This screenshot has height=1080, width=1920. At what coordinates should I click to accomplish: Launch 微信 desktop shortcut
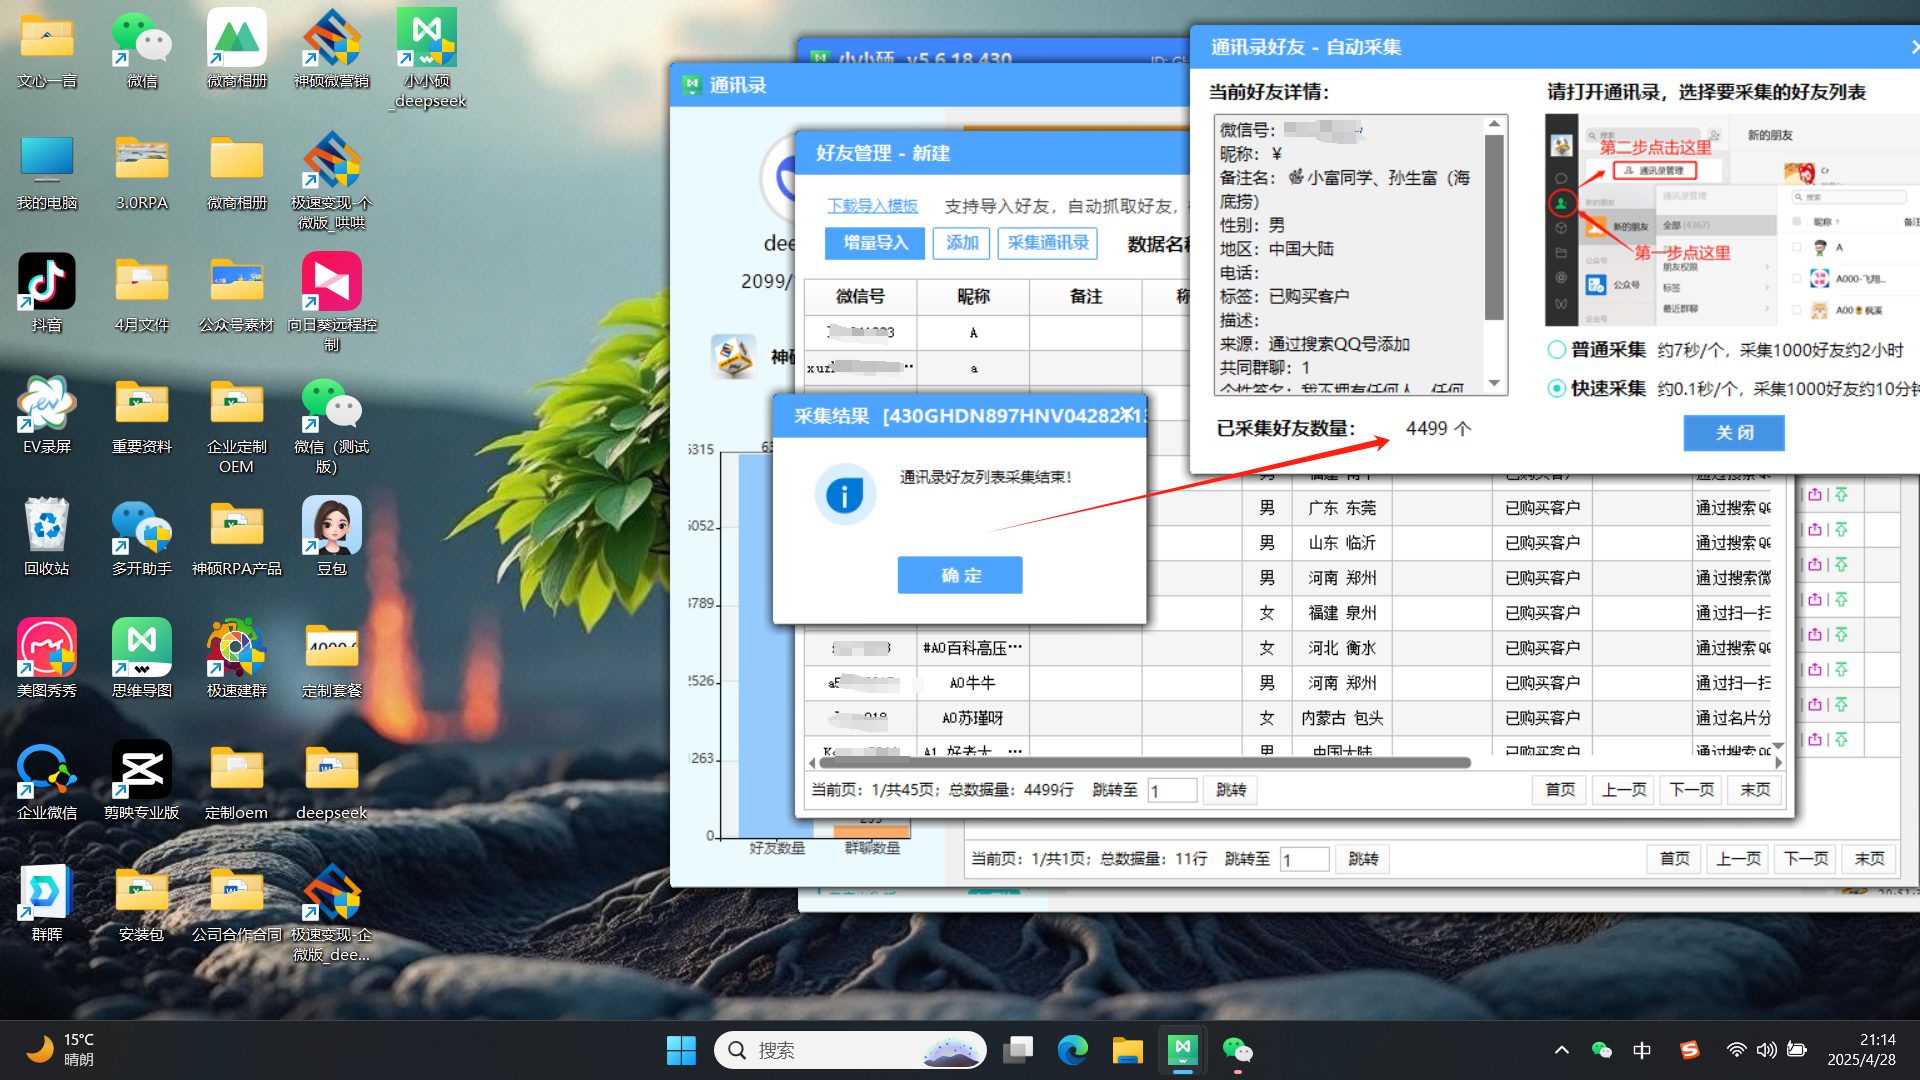click(141, 50)
